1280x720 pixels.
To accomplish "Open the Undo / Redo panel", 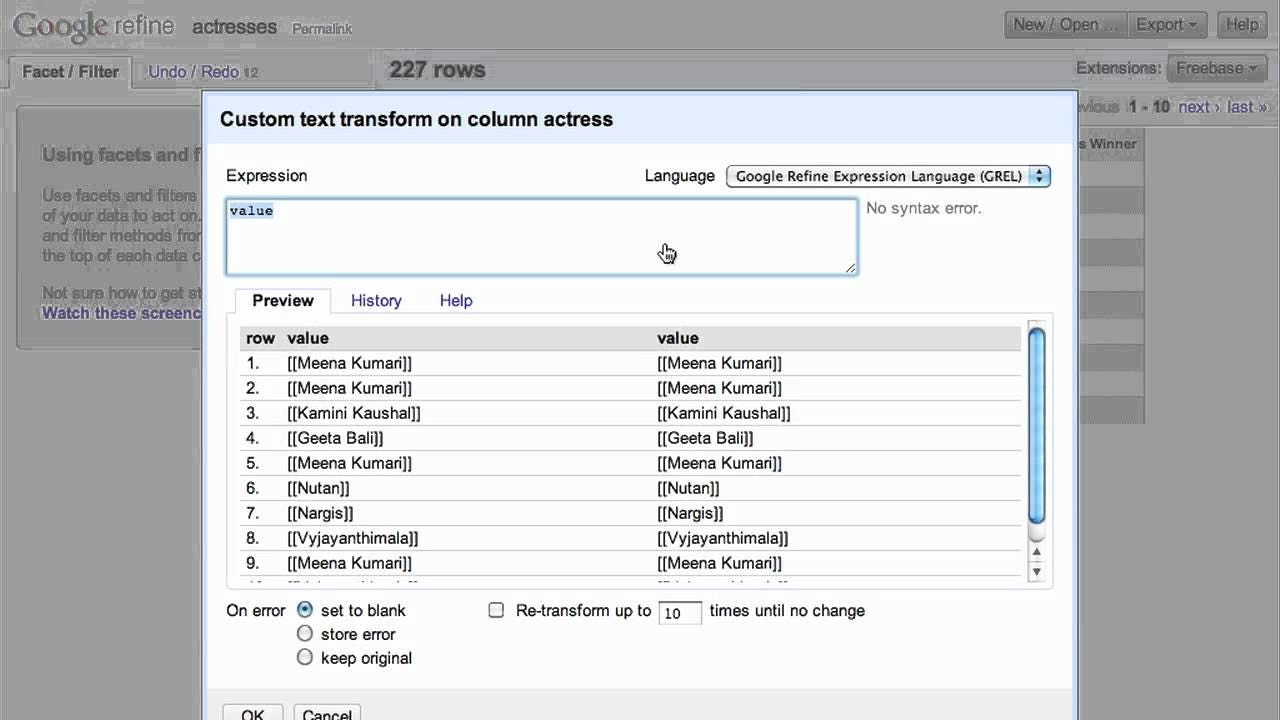I will (x=197, y=71).
